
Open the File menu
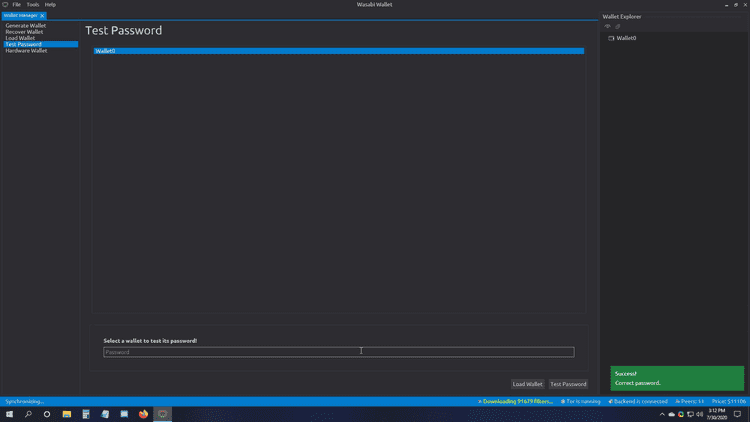tap(16, 5)
